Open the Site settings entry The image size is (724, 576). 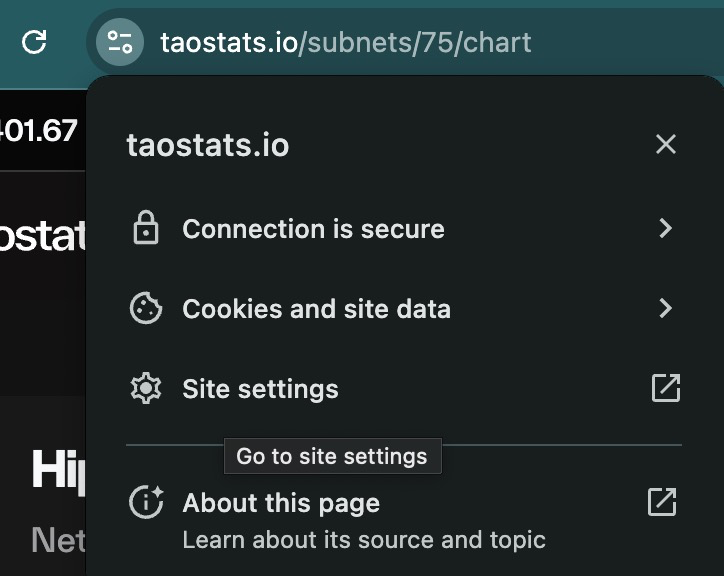[404, 388]
